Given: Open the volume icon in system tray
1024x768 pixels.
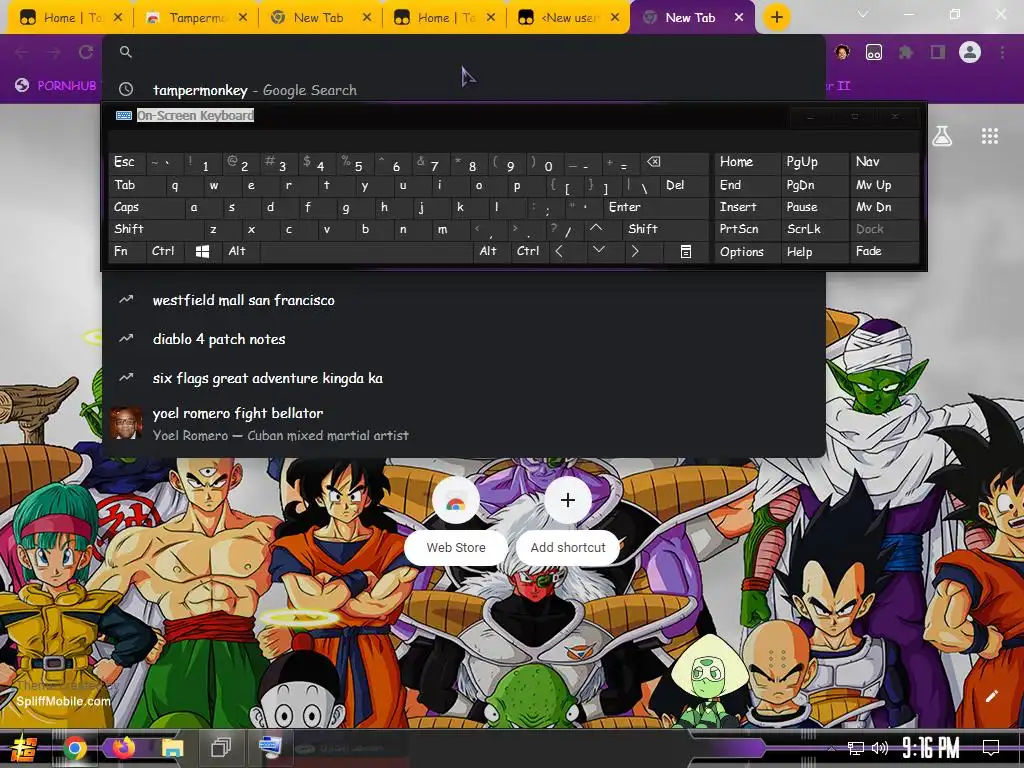Looking at the screenshot, I should [879, 748].
